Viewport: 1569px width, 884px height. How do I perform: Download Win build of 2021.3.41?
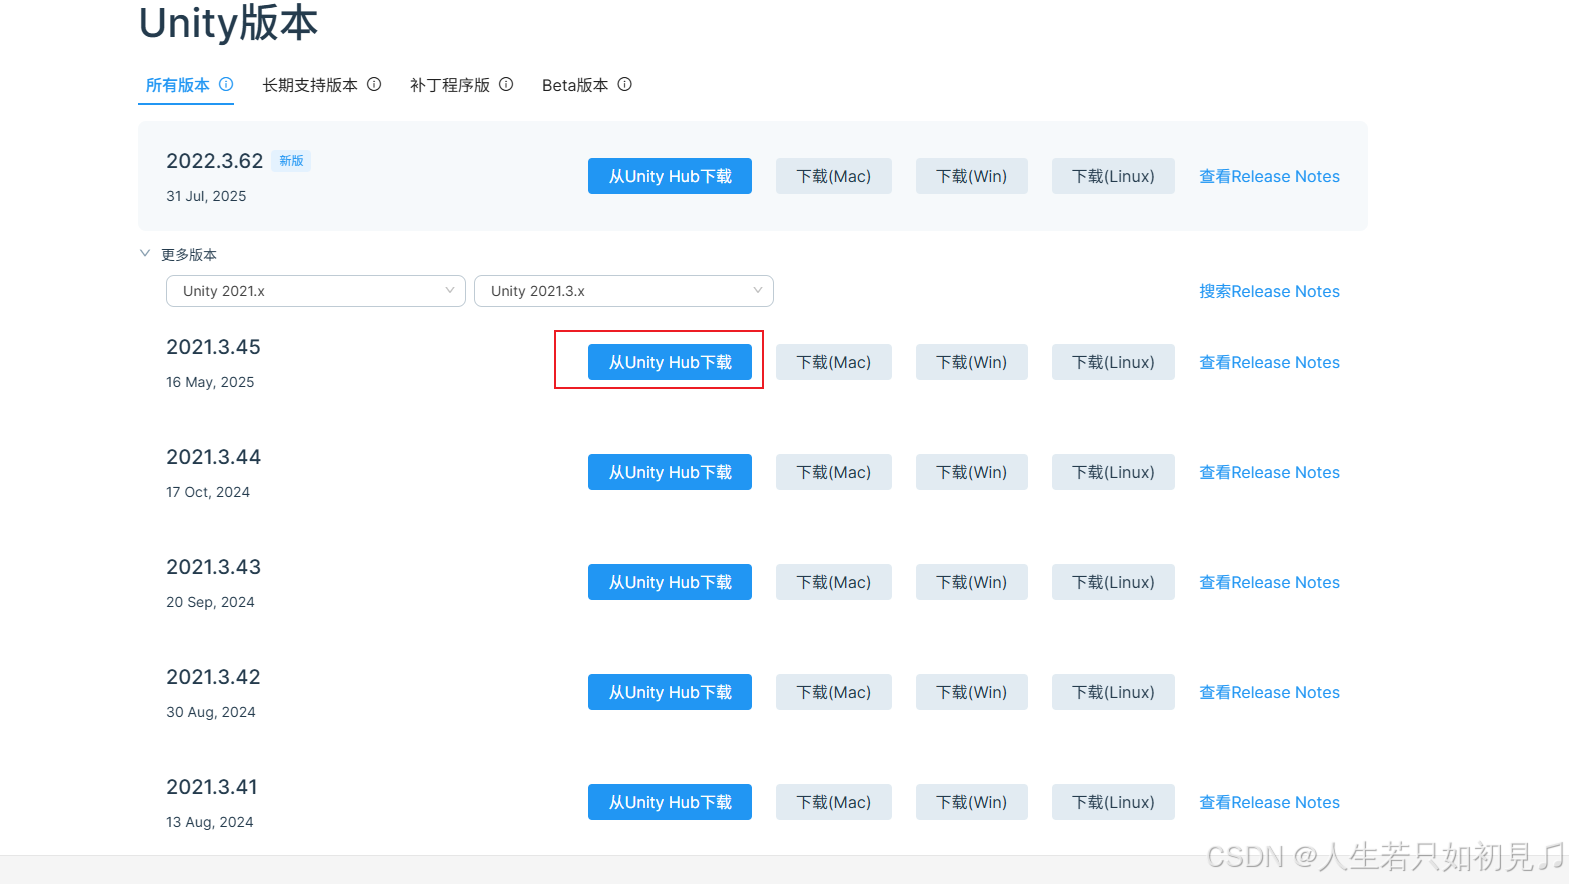pos(972,802)
